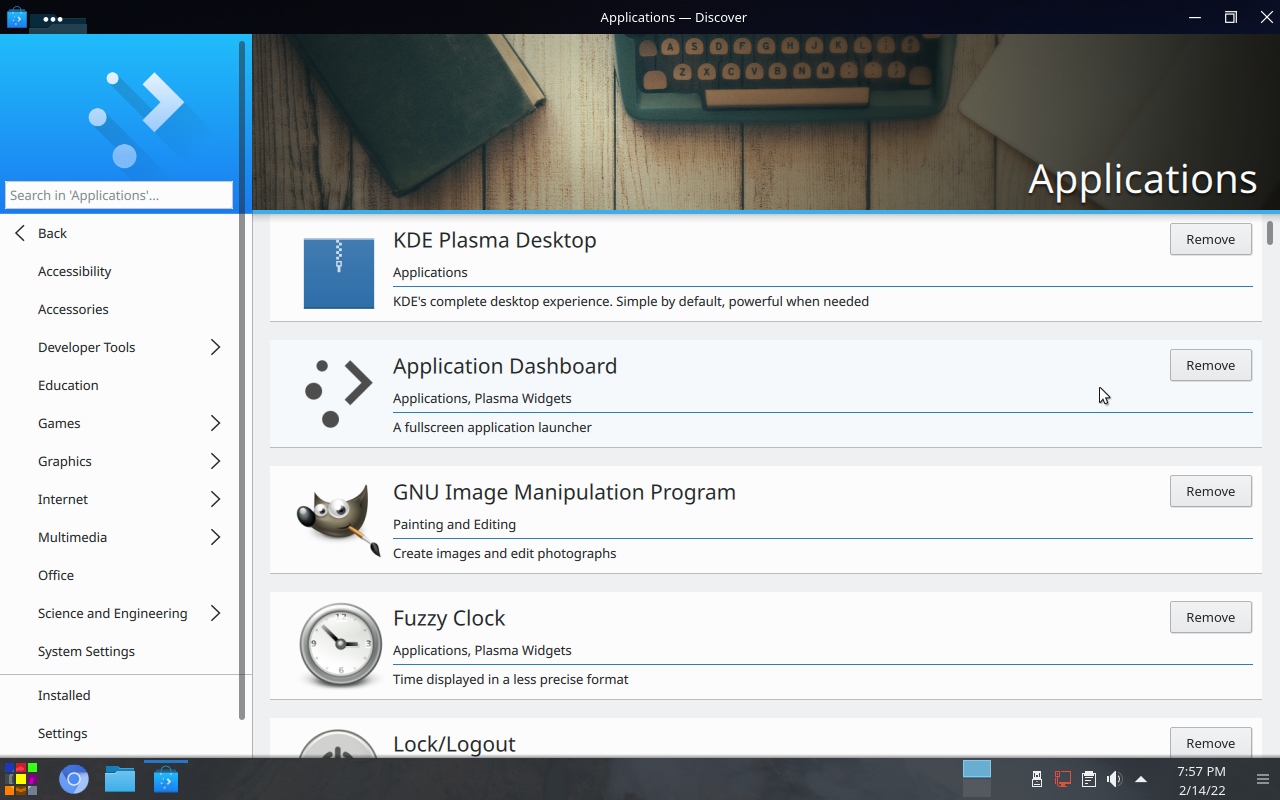The image size is (1280, 800).
Task: Open the file manager from the taskbar
Action: point(120,779)
